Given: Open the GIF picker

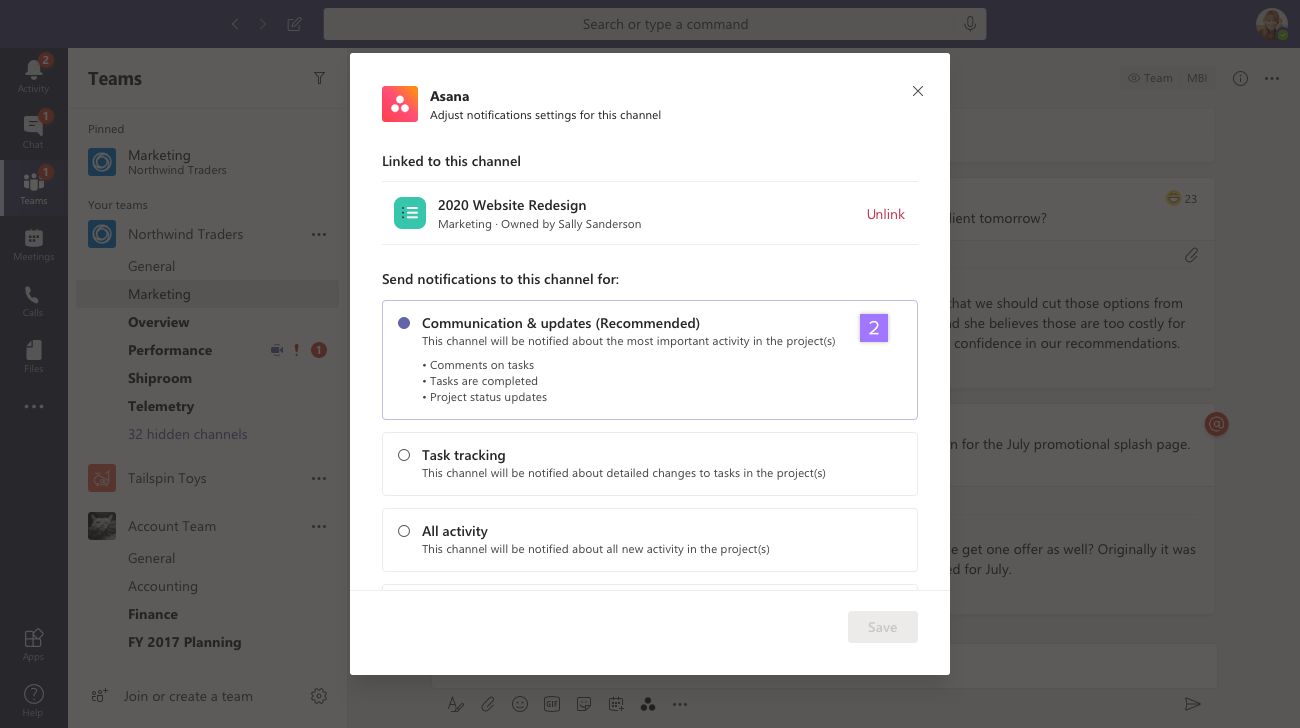Looking at the screenshot, I should (x=552, y=704).
